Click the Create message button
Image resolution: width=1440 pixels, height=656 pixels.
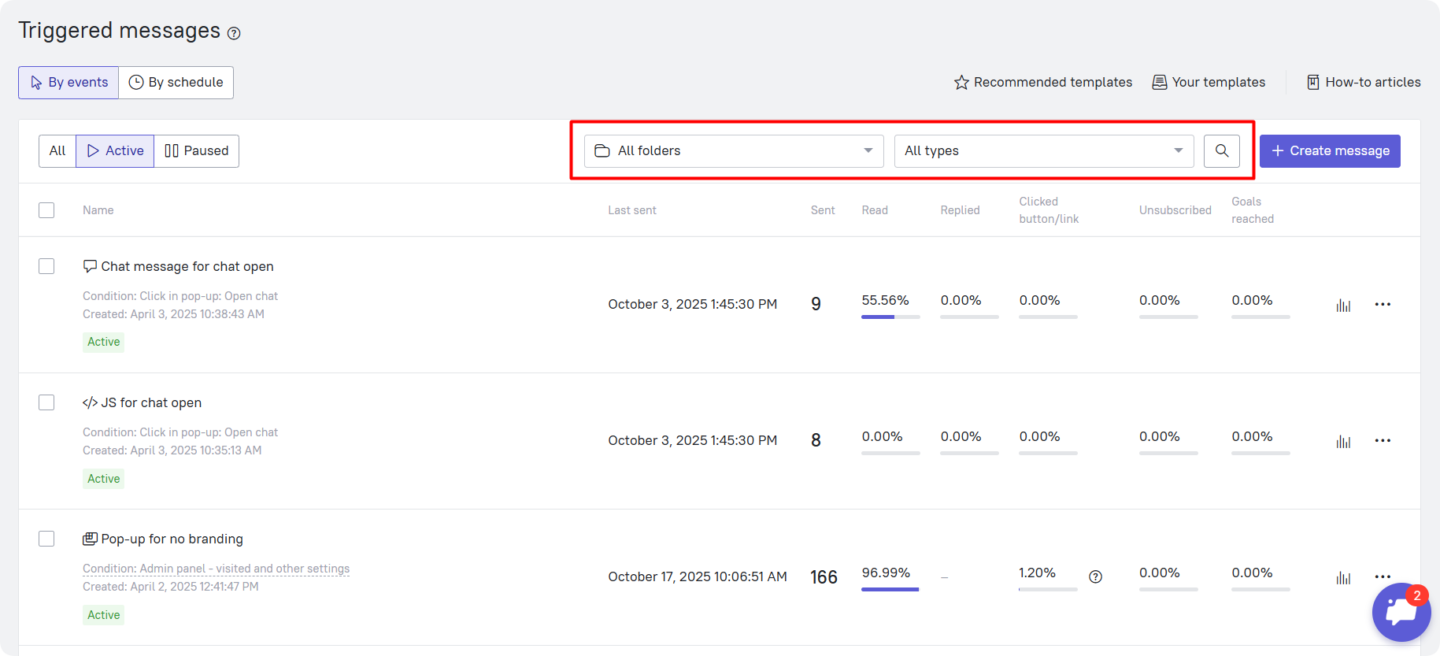click(x=1329, y=151)
